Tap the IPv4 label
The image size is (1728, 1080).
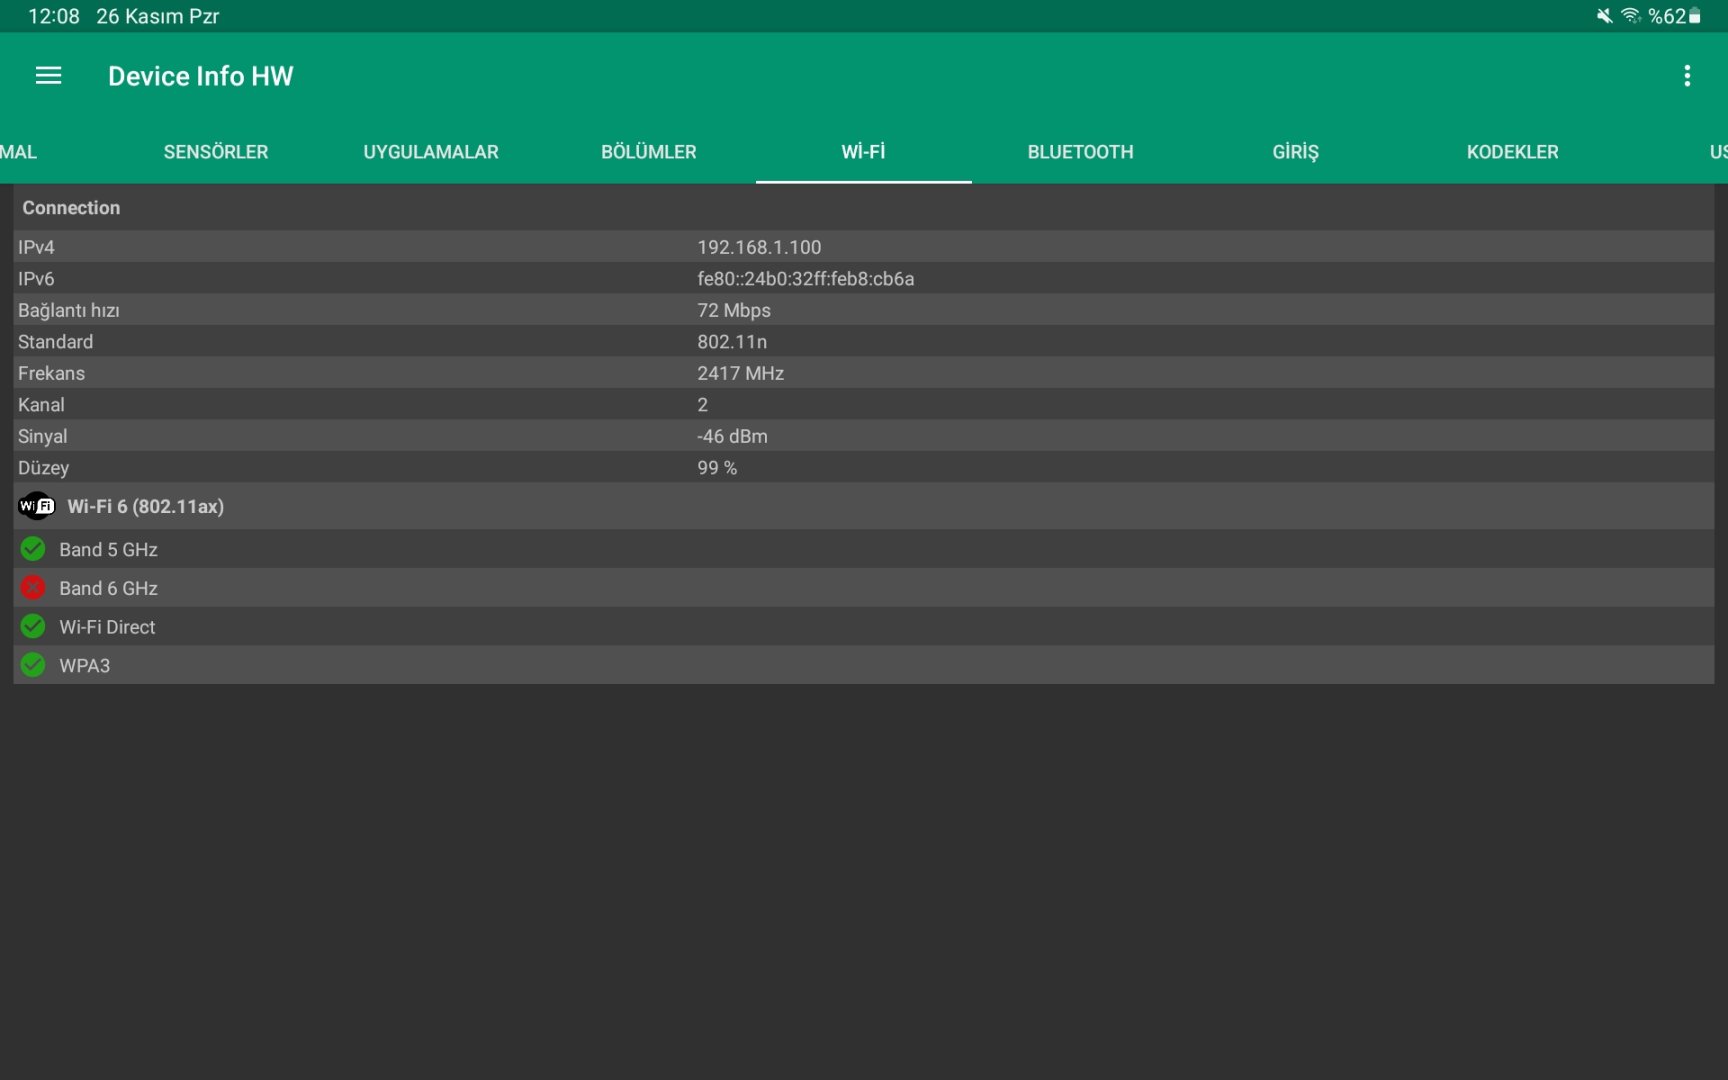pyautogui.click(x=36, y=247)
